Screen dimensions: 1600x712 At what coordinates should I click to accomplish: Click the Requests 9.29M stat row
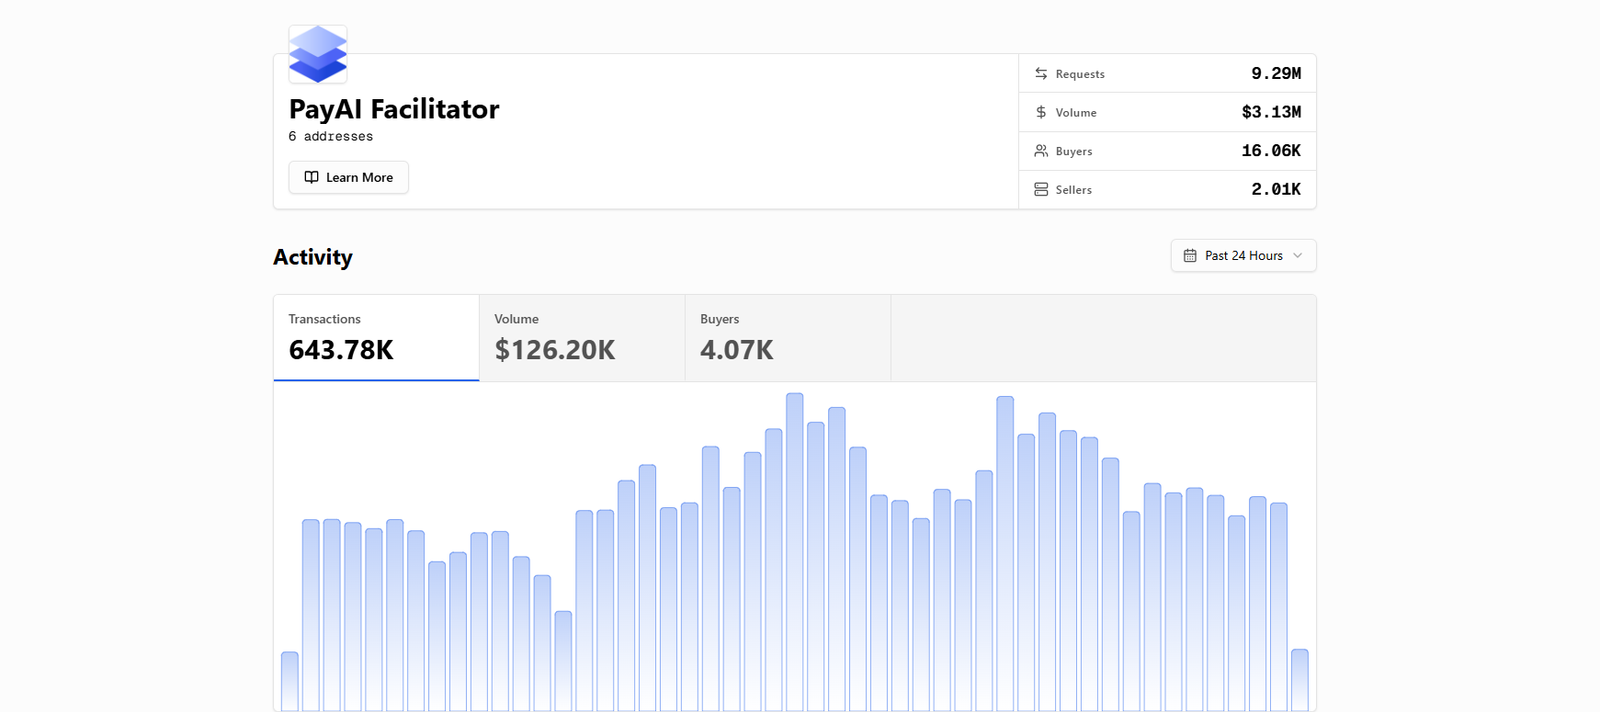pos(1167,74)
